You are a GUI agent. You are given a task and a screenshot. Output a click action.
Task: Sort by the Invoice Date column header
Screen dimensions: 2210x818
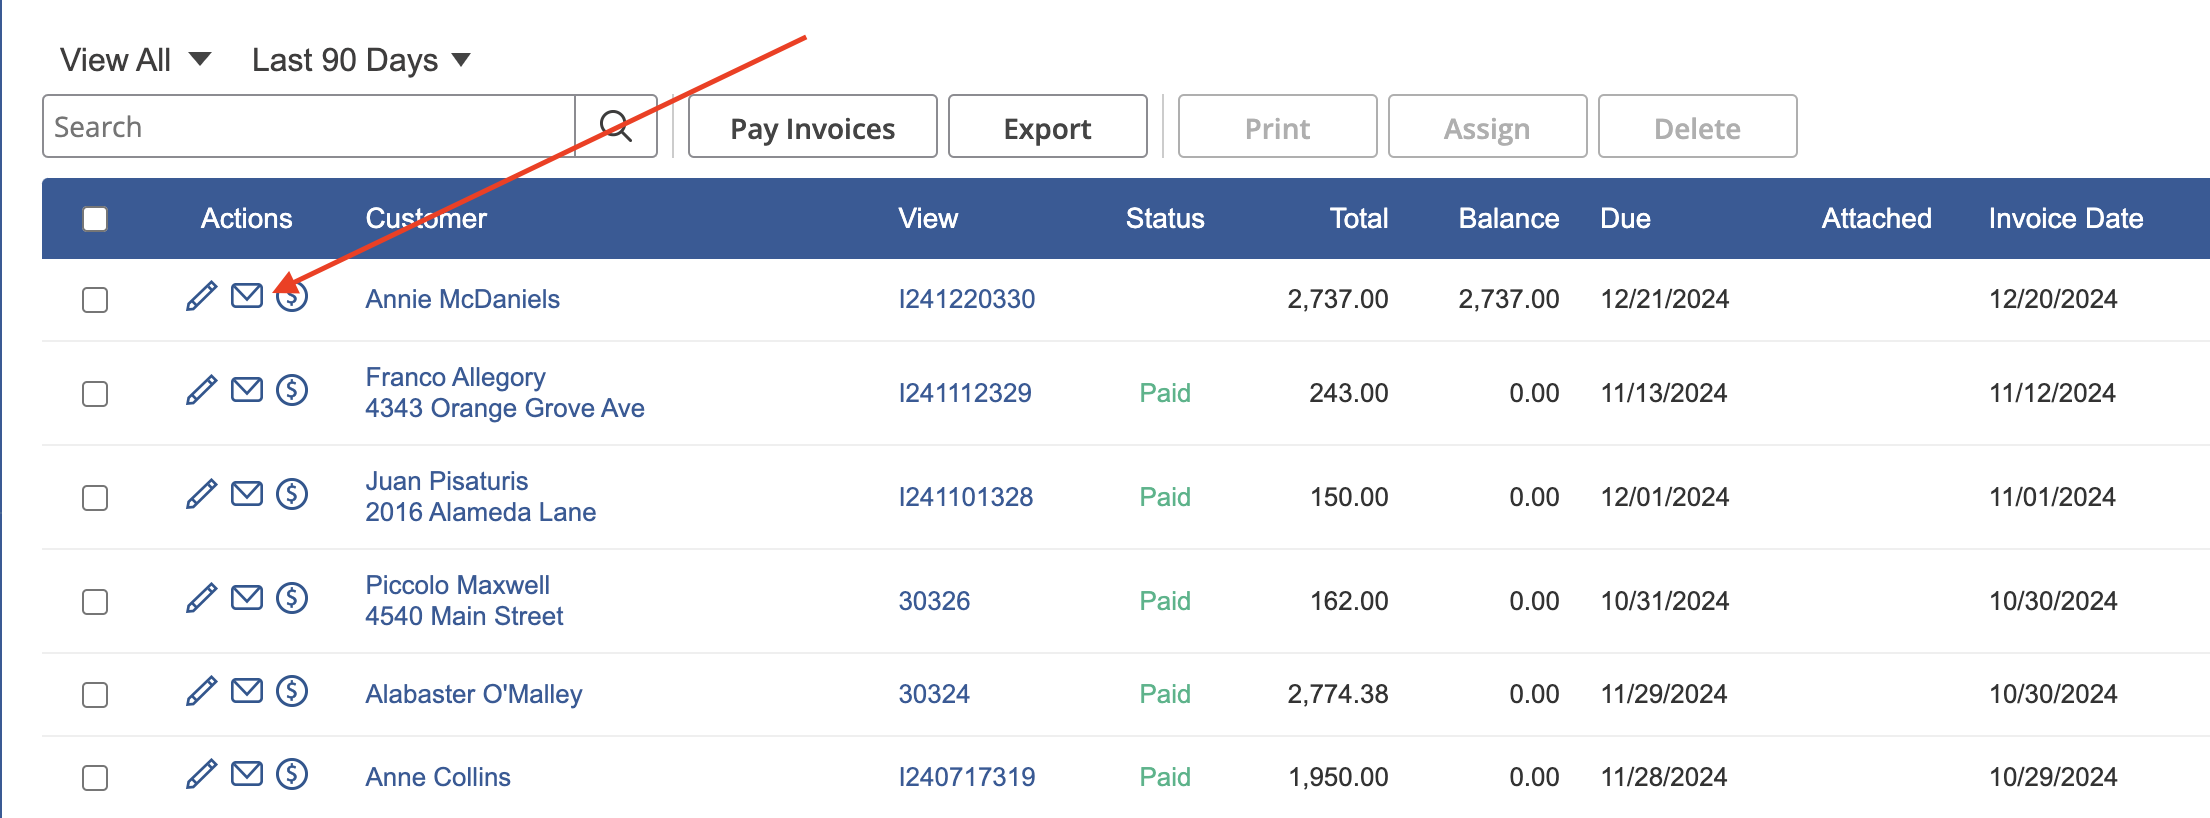[x=2066, y=219]
